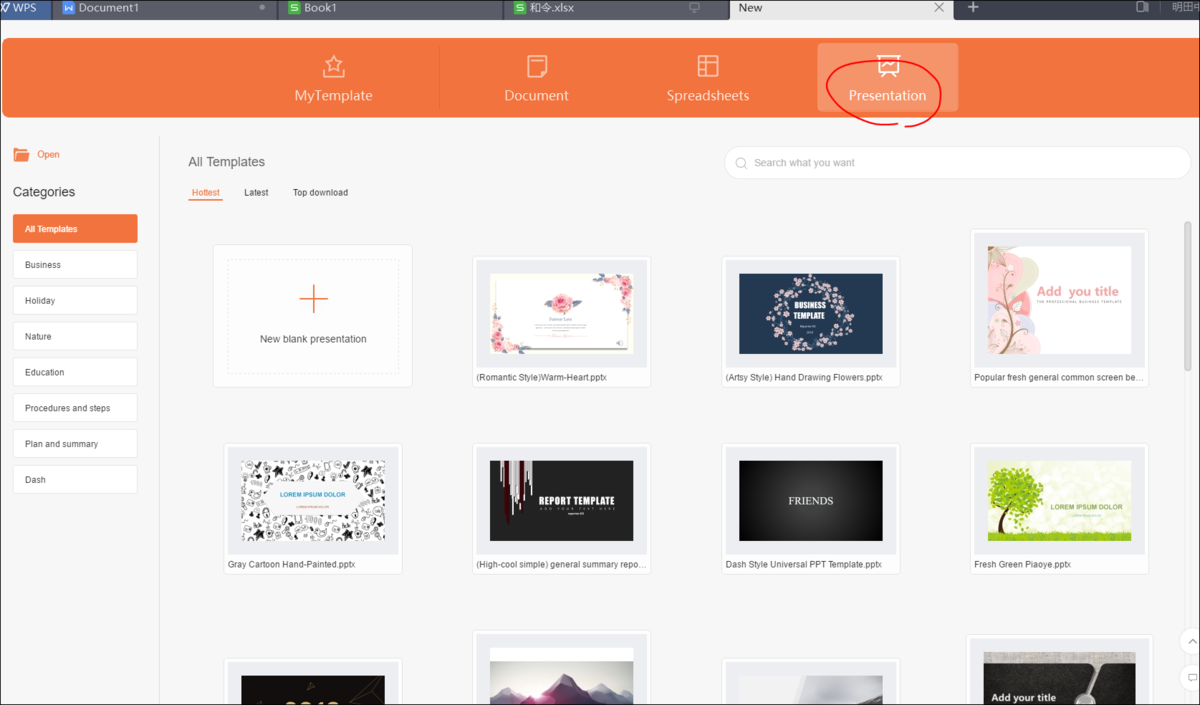Viewport: 1200px width, 705px height.
Task: Click the Book1 tab spreadsheet icon
Action: click(294, 8)
